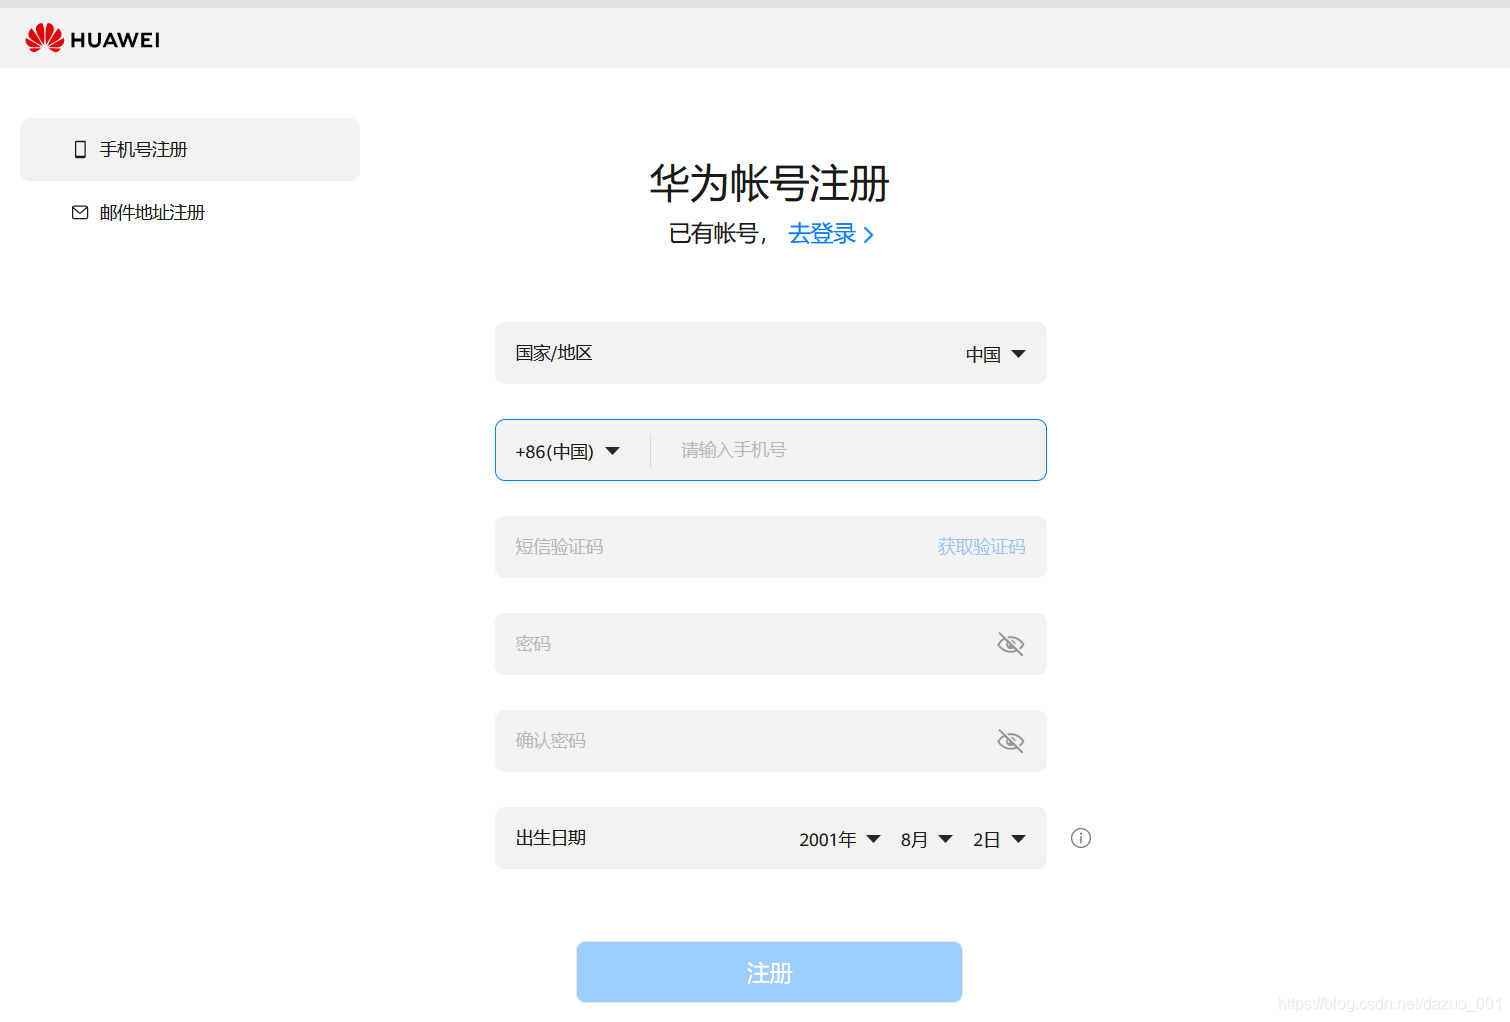1510x1022 pixels.
Task: Click 获取验证码 link
Action: pos(981,547)
